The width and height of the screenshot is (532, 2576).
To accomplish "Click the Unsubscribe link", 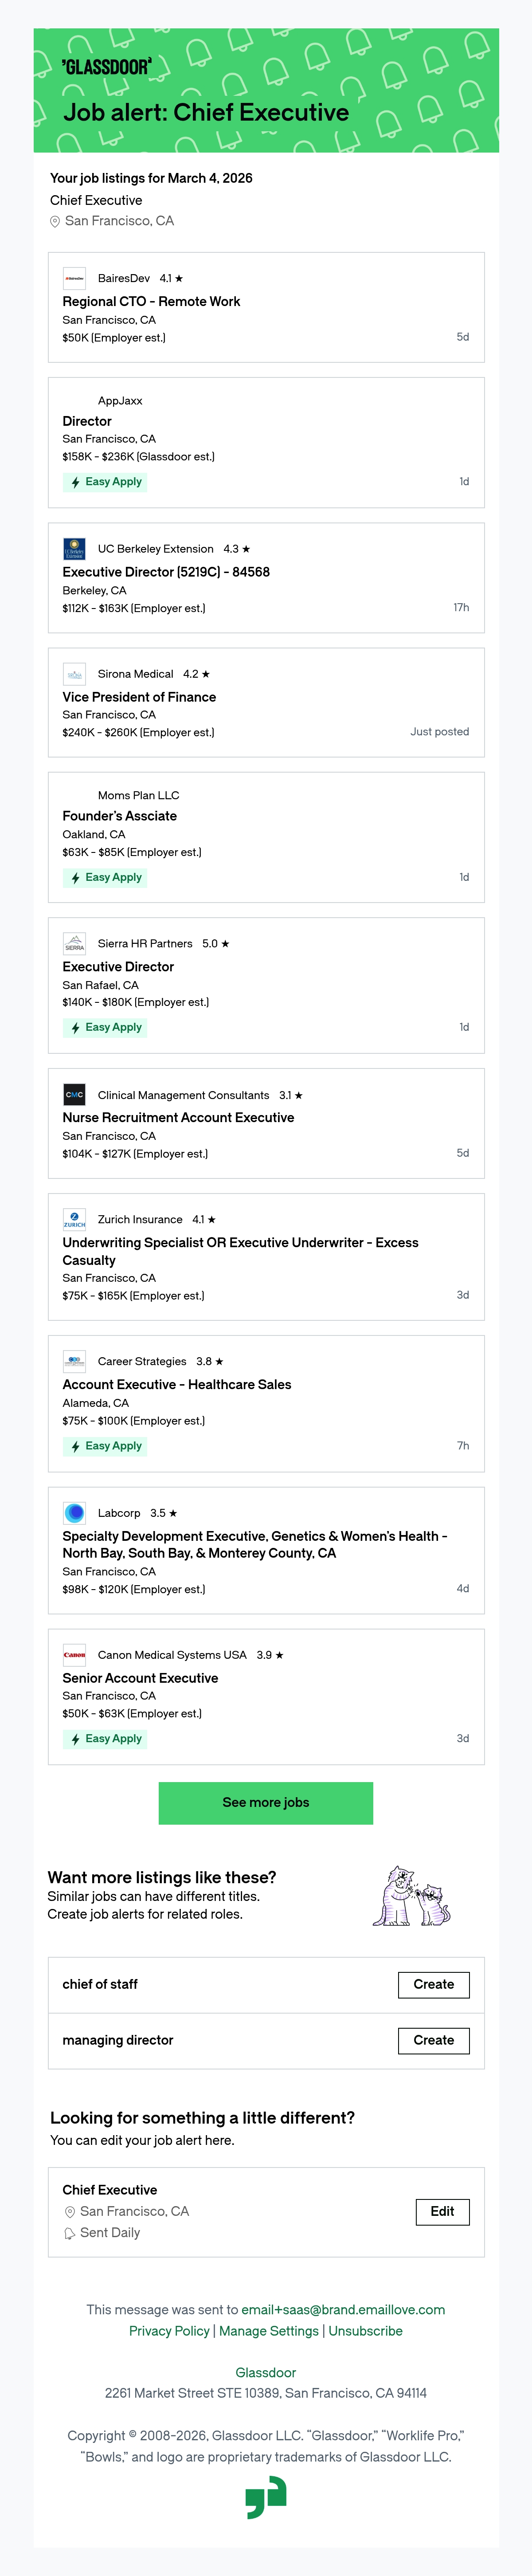I will coord(366,2331).
